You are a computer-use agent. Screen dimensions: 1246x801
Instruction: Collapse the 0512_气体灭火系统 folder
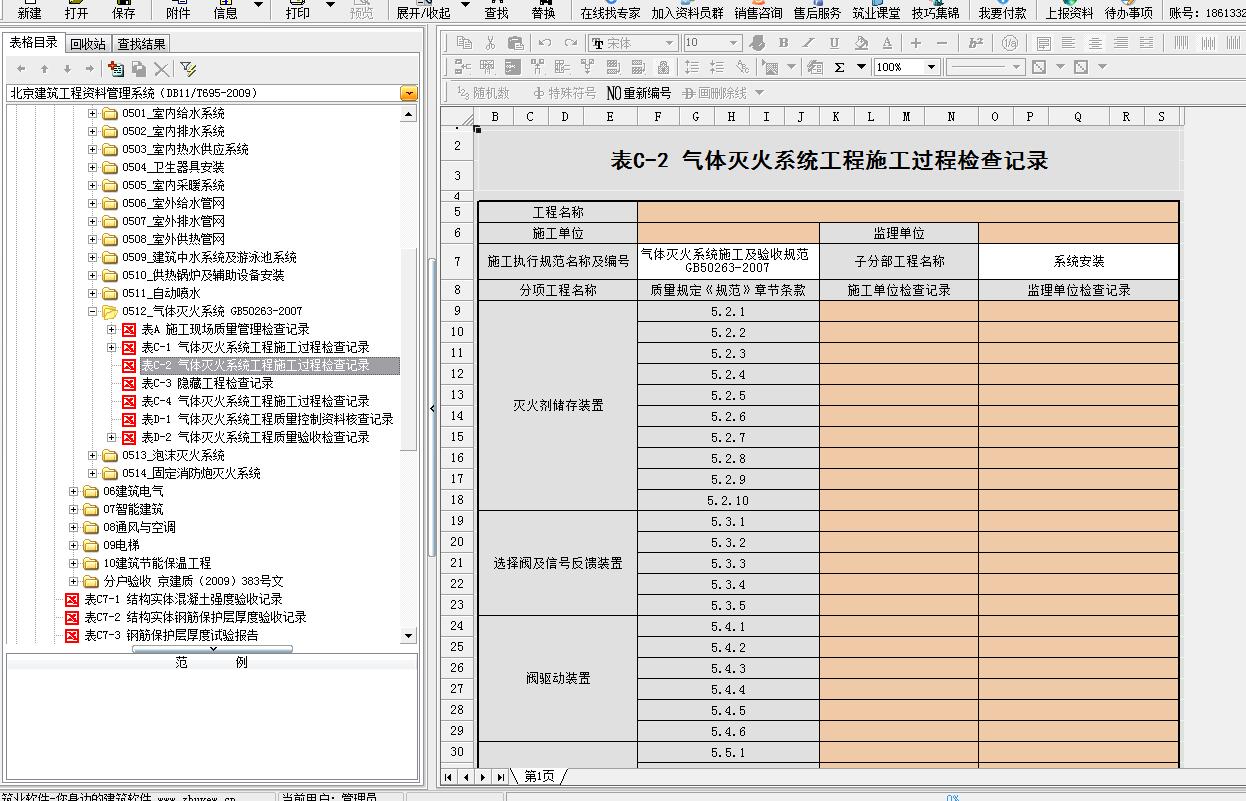click(93, 311)
